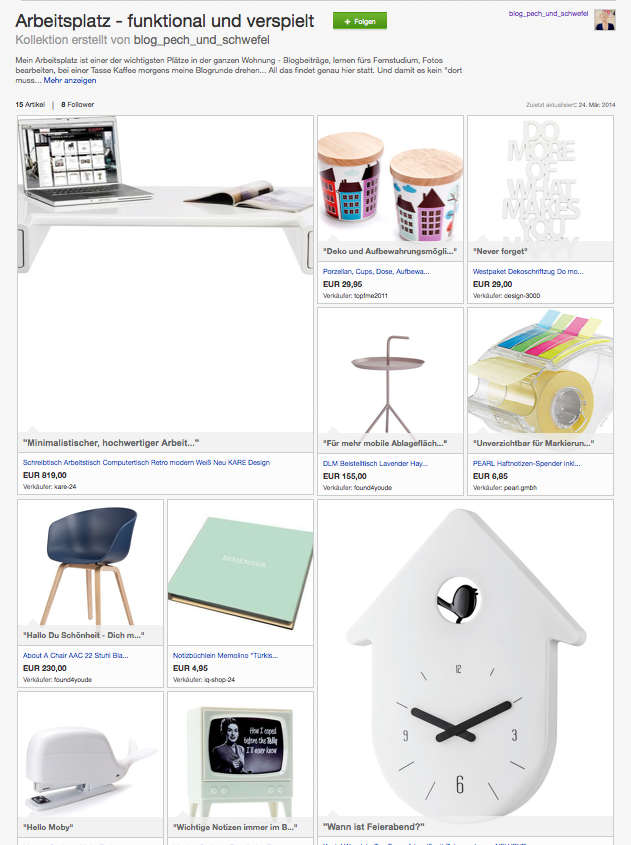Viewport: 631px width, 845px height.
Task: Select the lavender DLM side table image
Action: point(390,371)
